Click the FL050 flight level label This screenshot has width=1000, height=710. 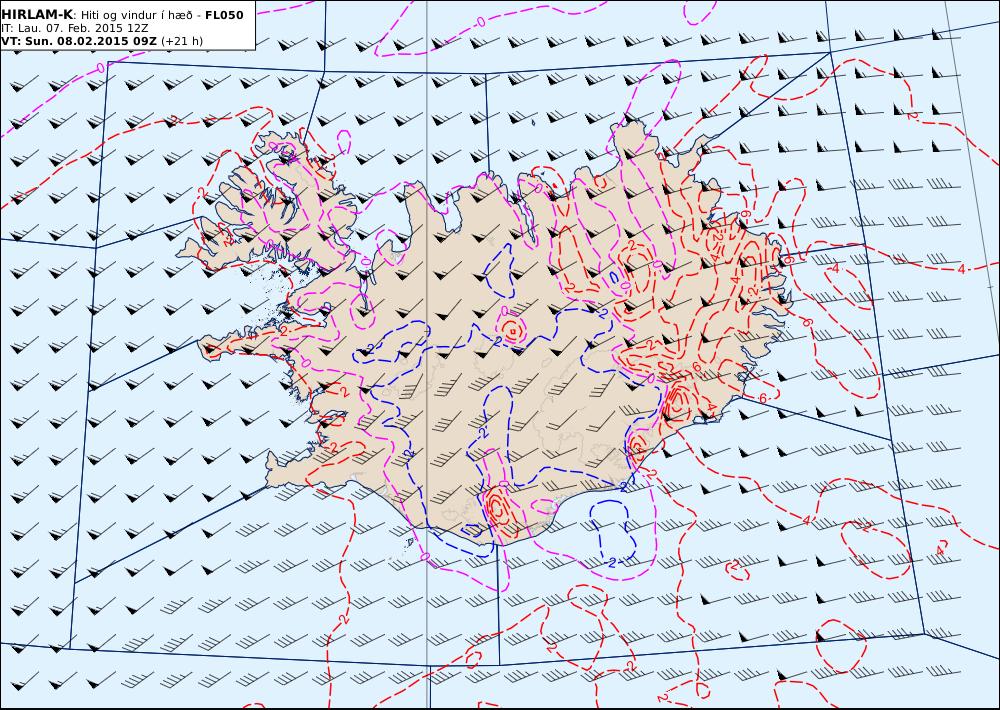[x=224, y=15]
